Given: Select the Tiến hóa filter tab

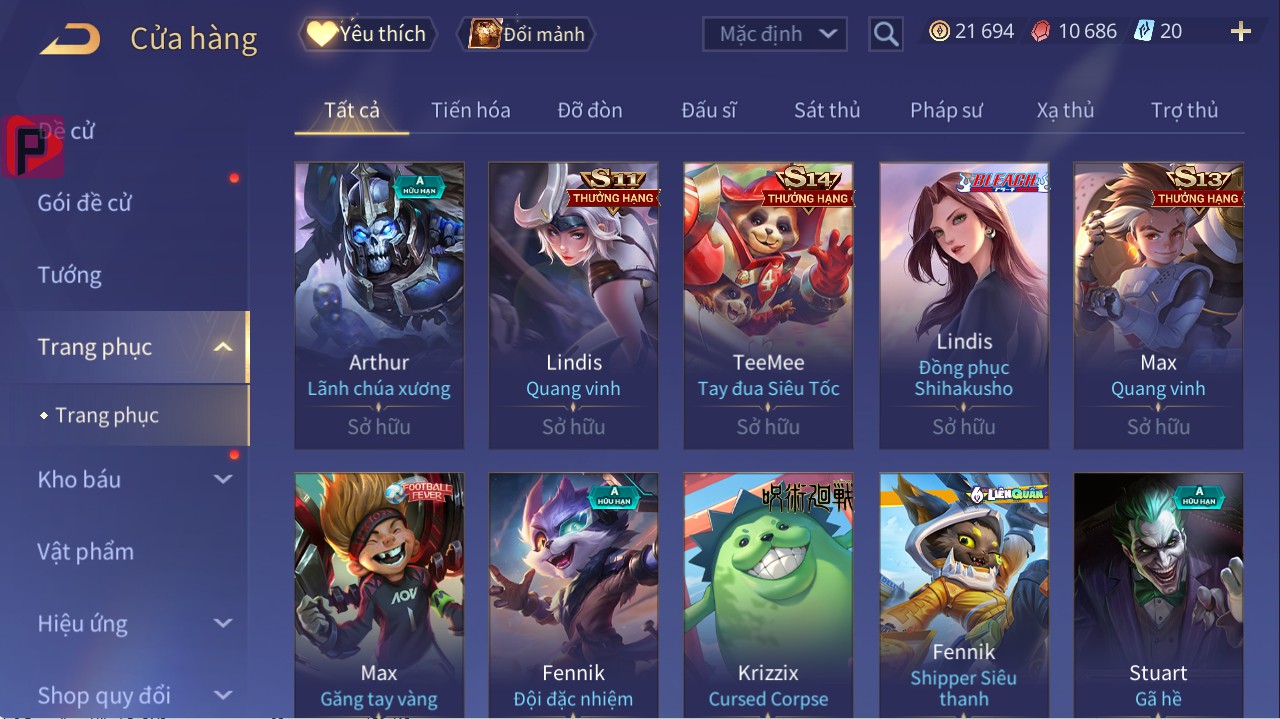Looking at the screenshot, I should pos(471,110).
